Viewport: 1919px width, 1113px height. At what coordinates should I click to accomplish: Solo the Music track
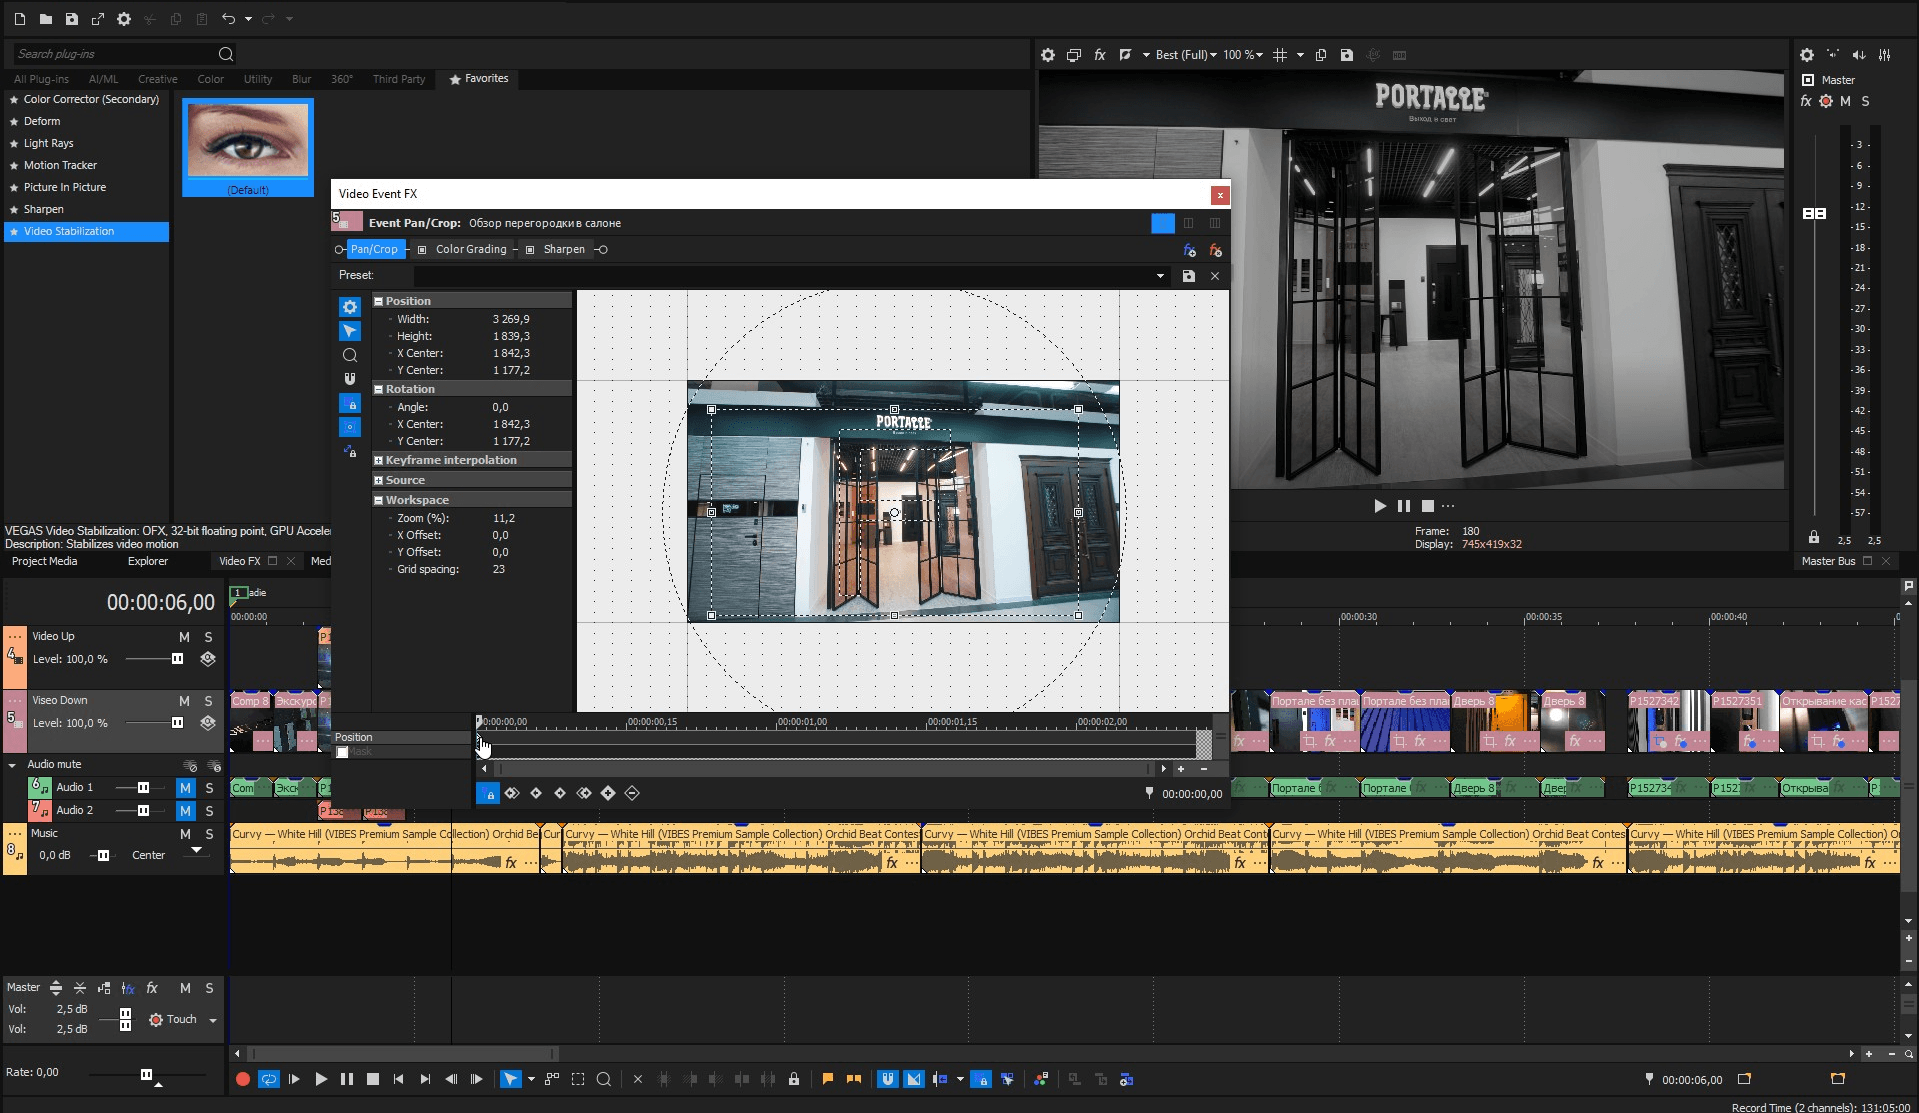coord(209,834)
